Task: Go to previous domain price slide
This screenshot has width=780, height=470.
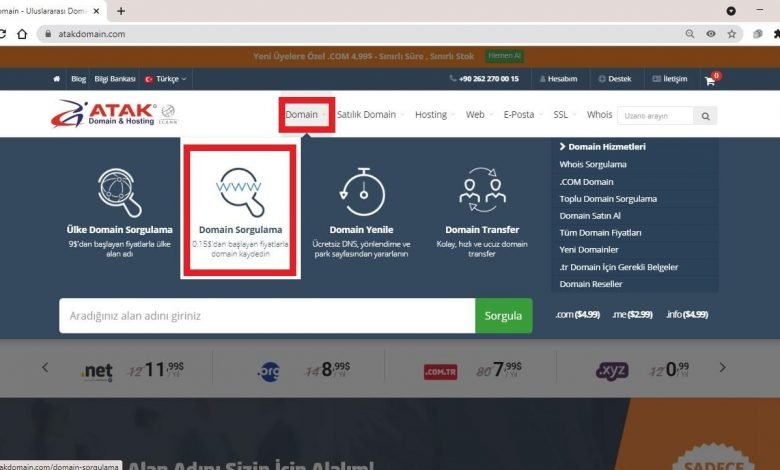Action: click(x=45, y=368)
